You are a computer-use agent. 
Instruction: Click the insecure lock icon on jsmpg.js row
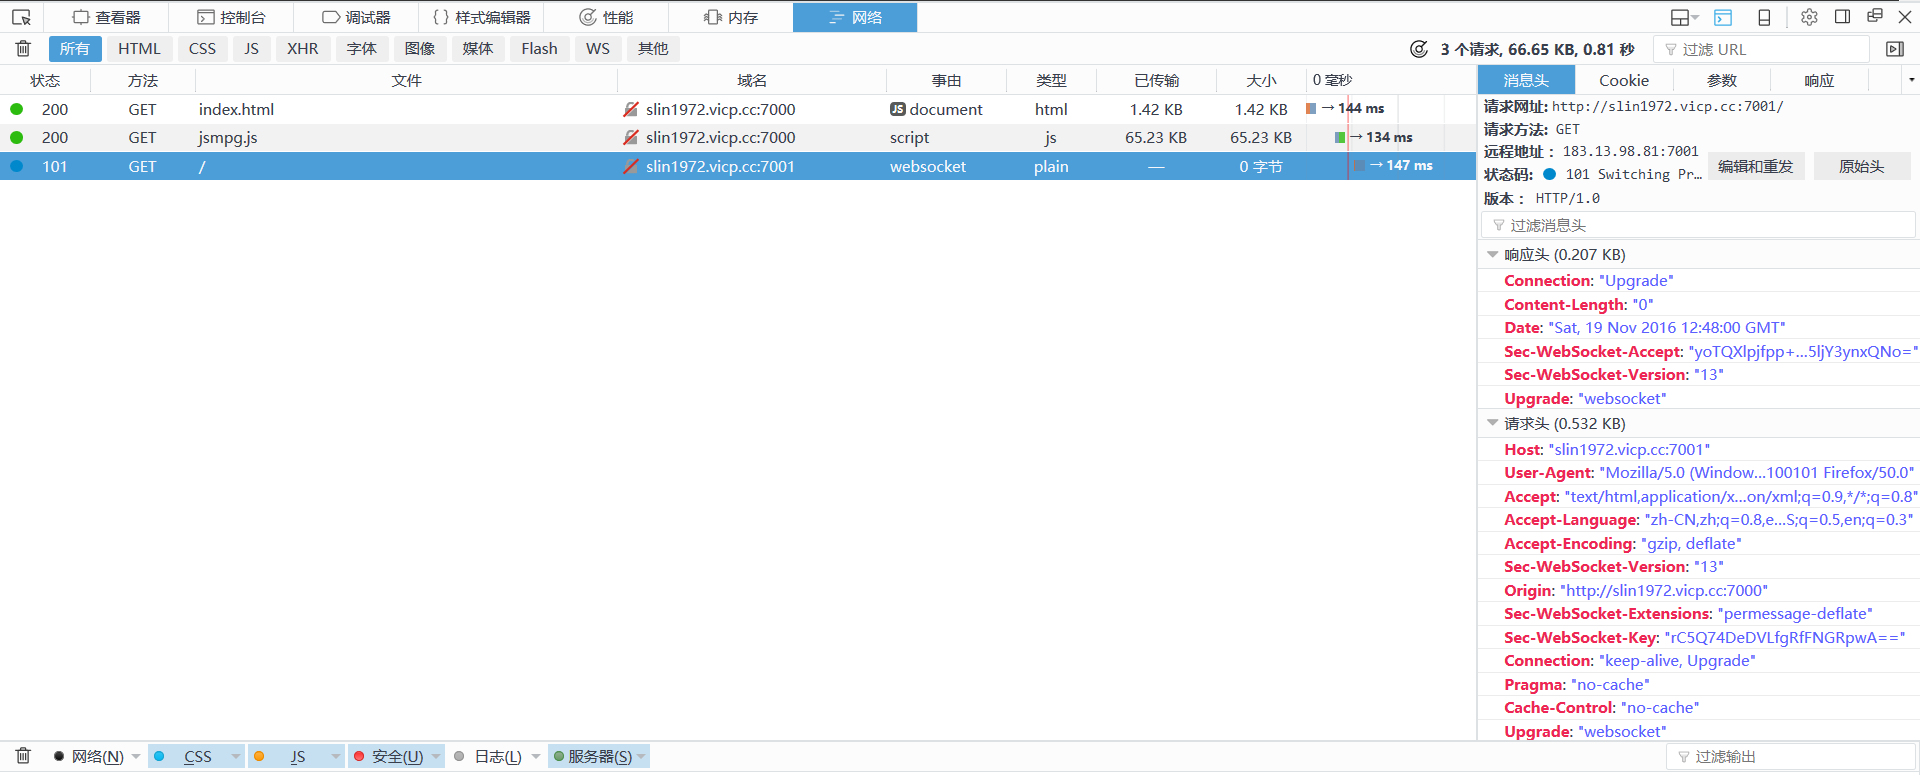point(630,137)
